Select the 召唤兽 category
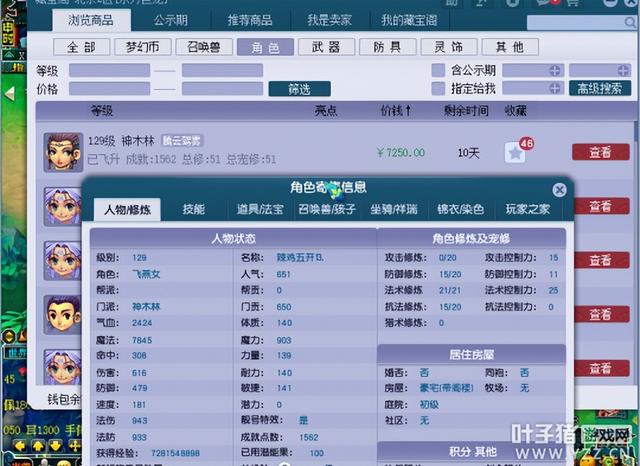This screenshot has height=466, width=640. (204, 47)
